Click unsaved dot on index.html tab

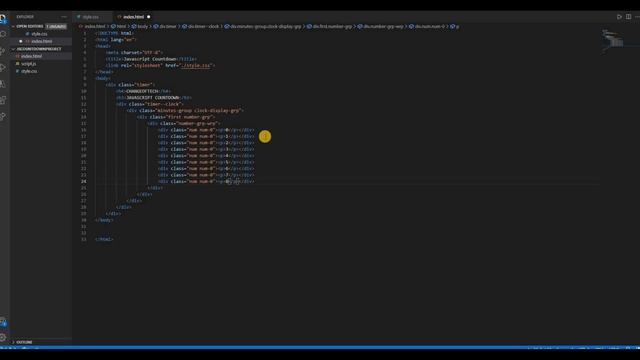pyautogui.click(x=149, y=17)
